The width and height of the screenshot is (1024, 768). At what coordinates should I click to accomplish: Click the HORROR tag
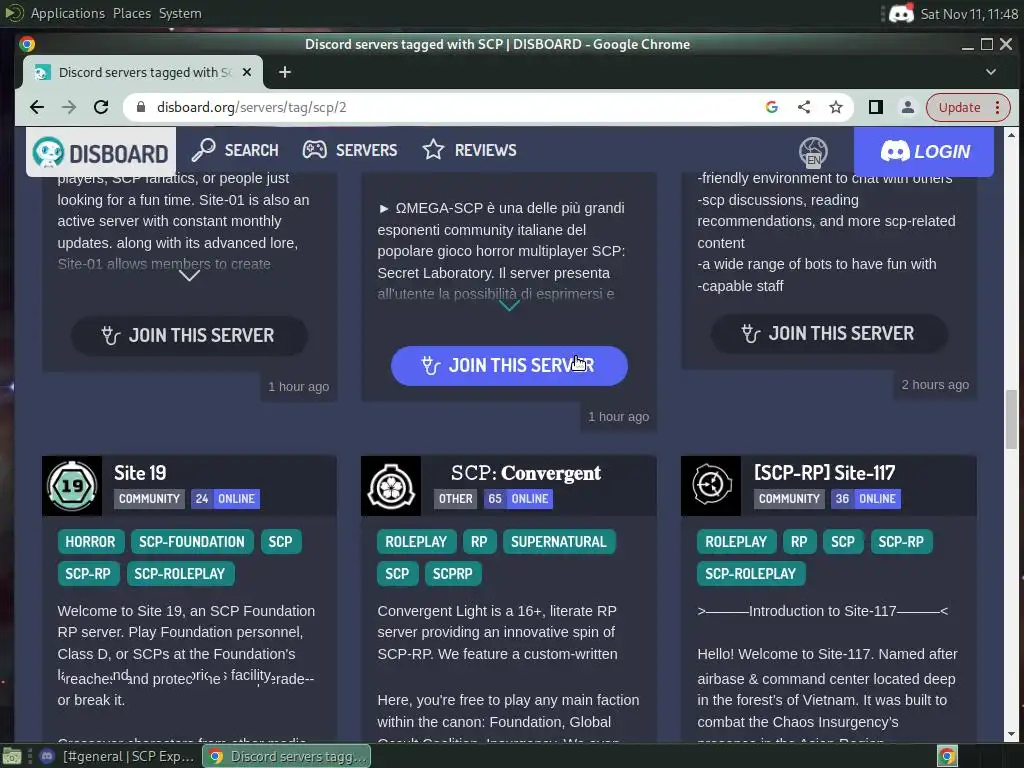[x=90, y=541]
